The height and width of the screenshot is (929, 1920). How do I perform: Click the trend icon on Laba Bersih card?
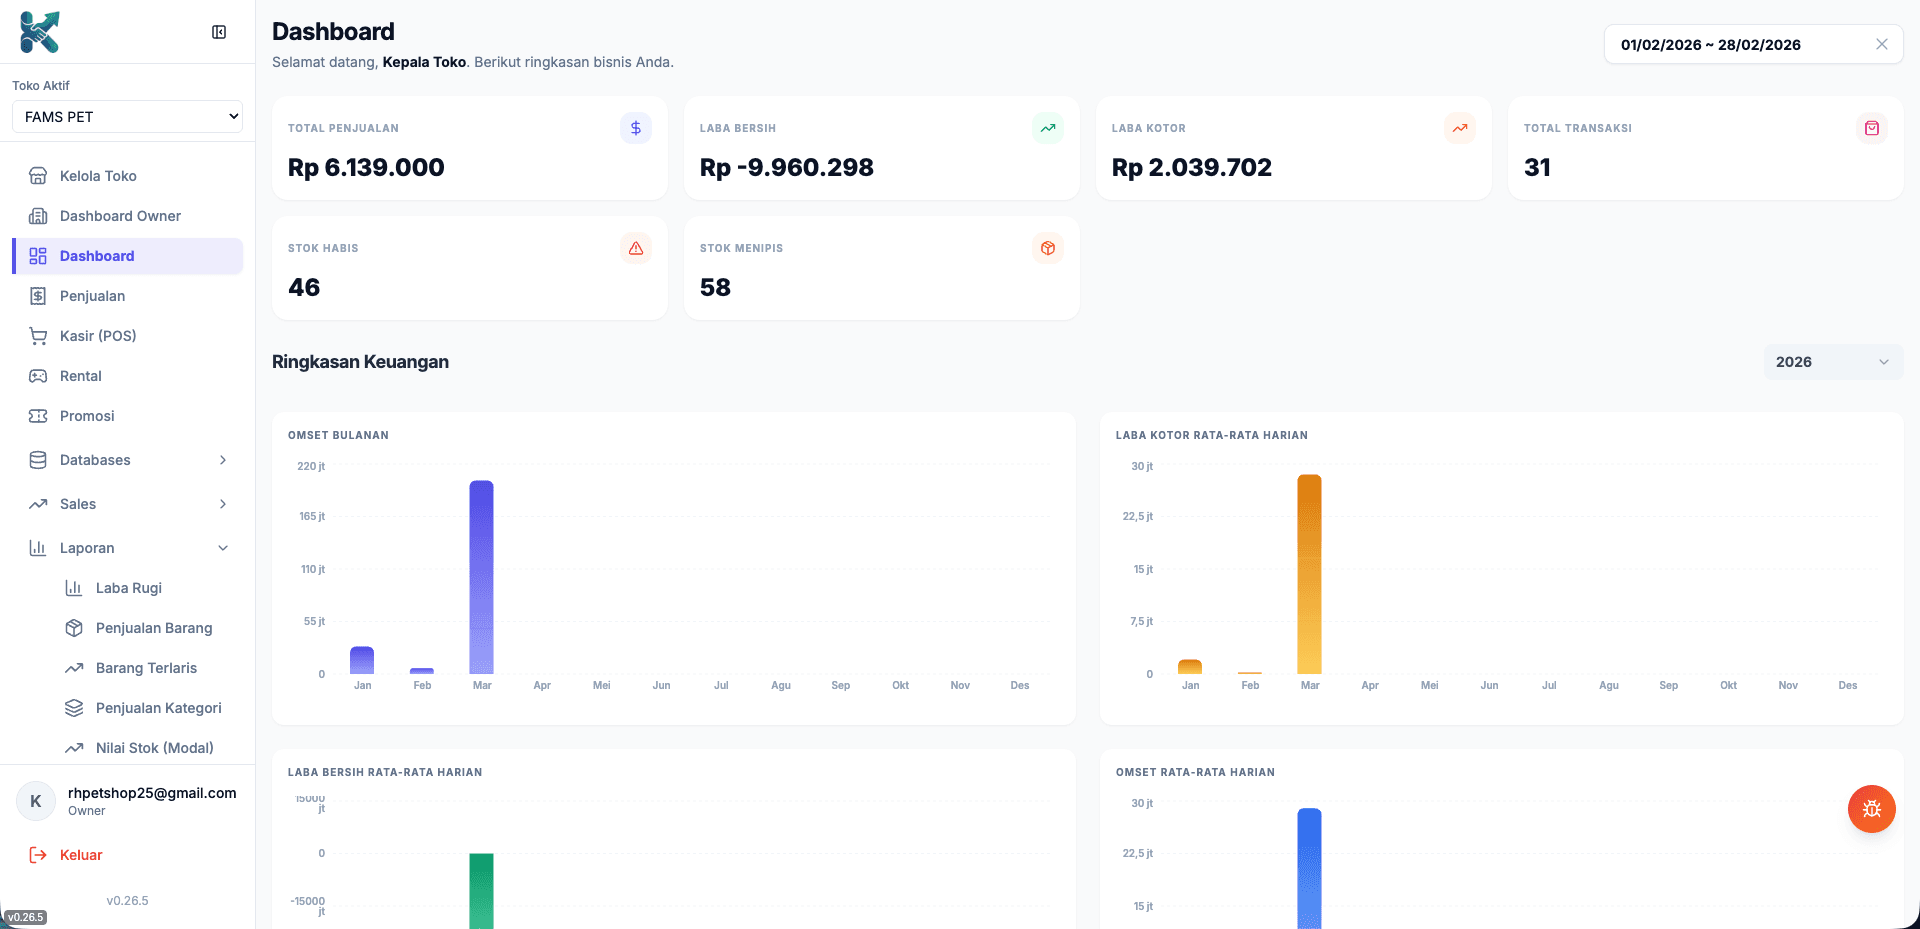[x=1047, y=128]
